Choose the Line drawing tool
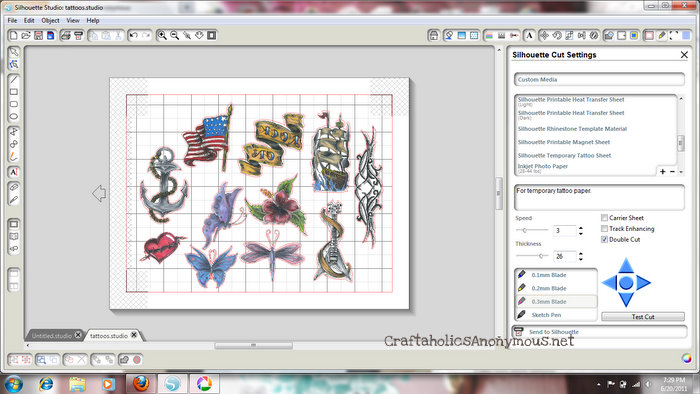The width and height of the screenshot is (700, 394). [14, 79]
